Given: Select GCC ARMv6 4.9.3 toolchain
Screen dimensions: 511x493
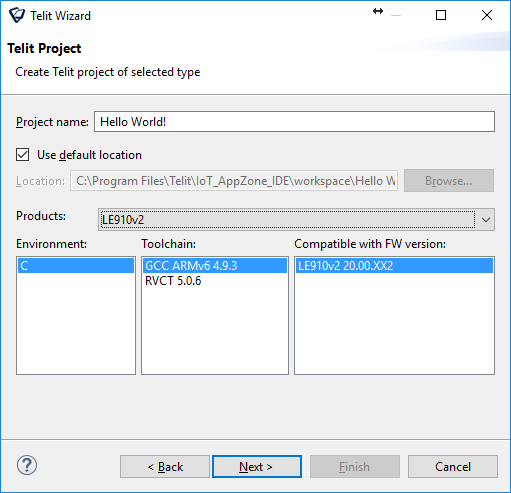Looking at the screenshot, I should point(215,266).
